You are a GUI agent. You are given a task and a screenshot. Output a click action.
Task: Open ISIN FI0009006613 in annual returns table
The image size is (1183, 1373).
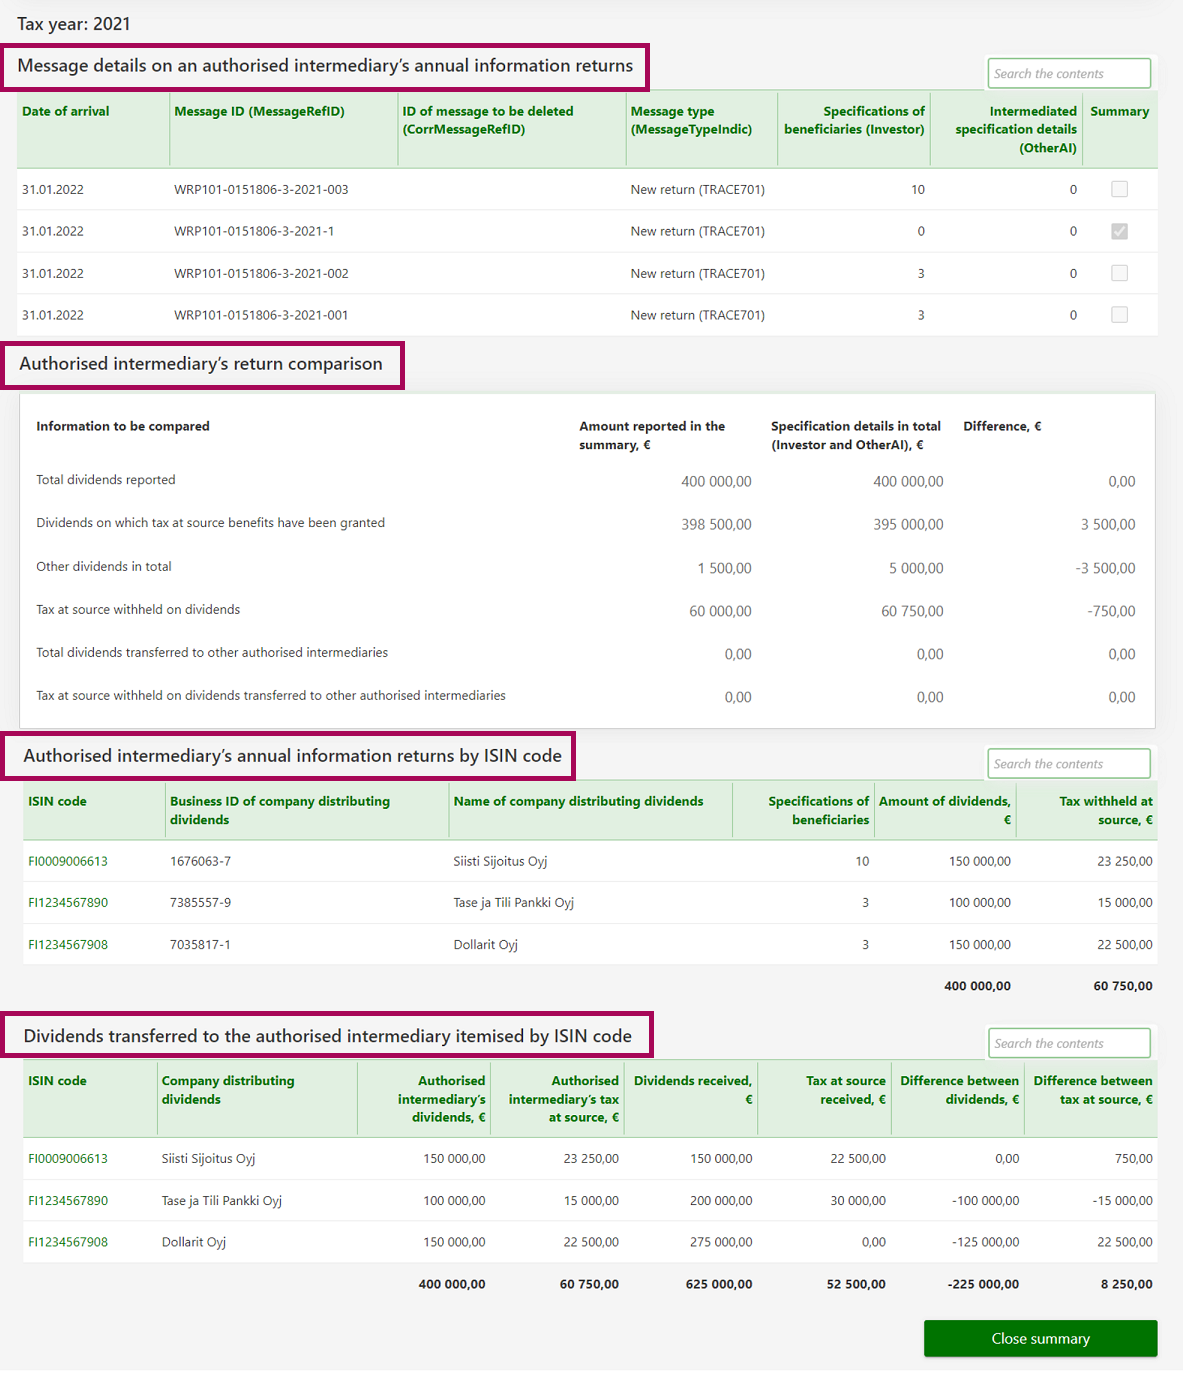(68, 861)
